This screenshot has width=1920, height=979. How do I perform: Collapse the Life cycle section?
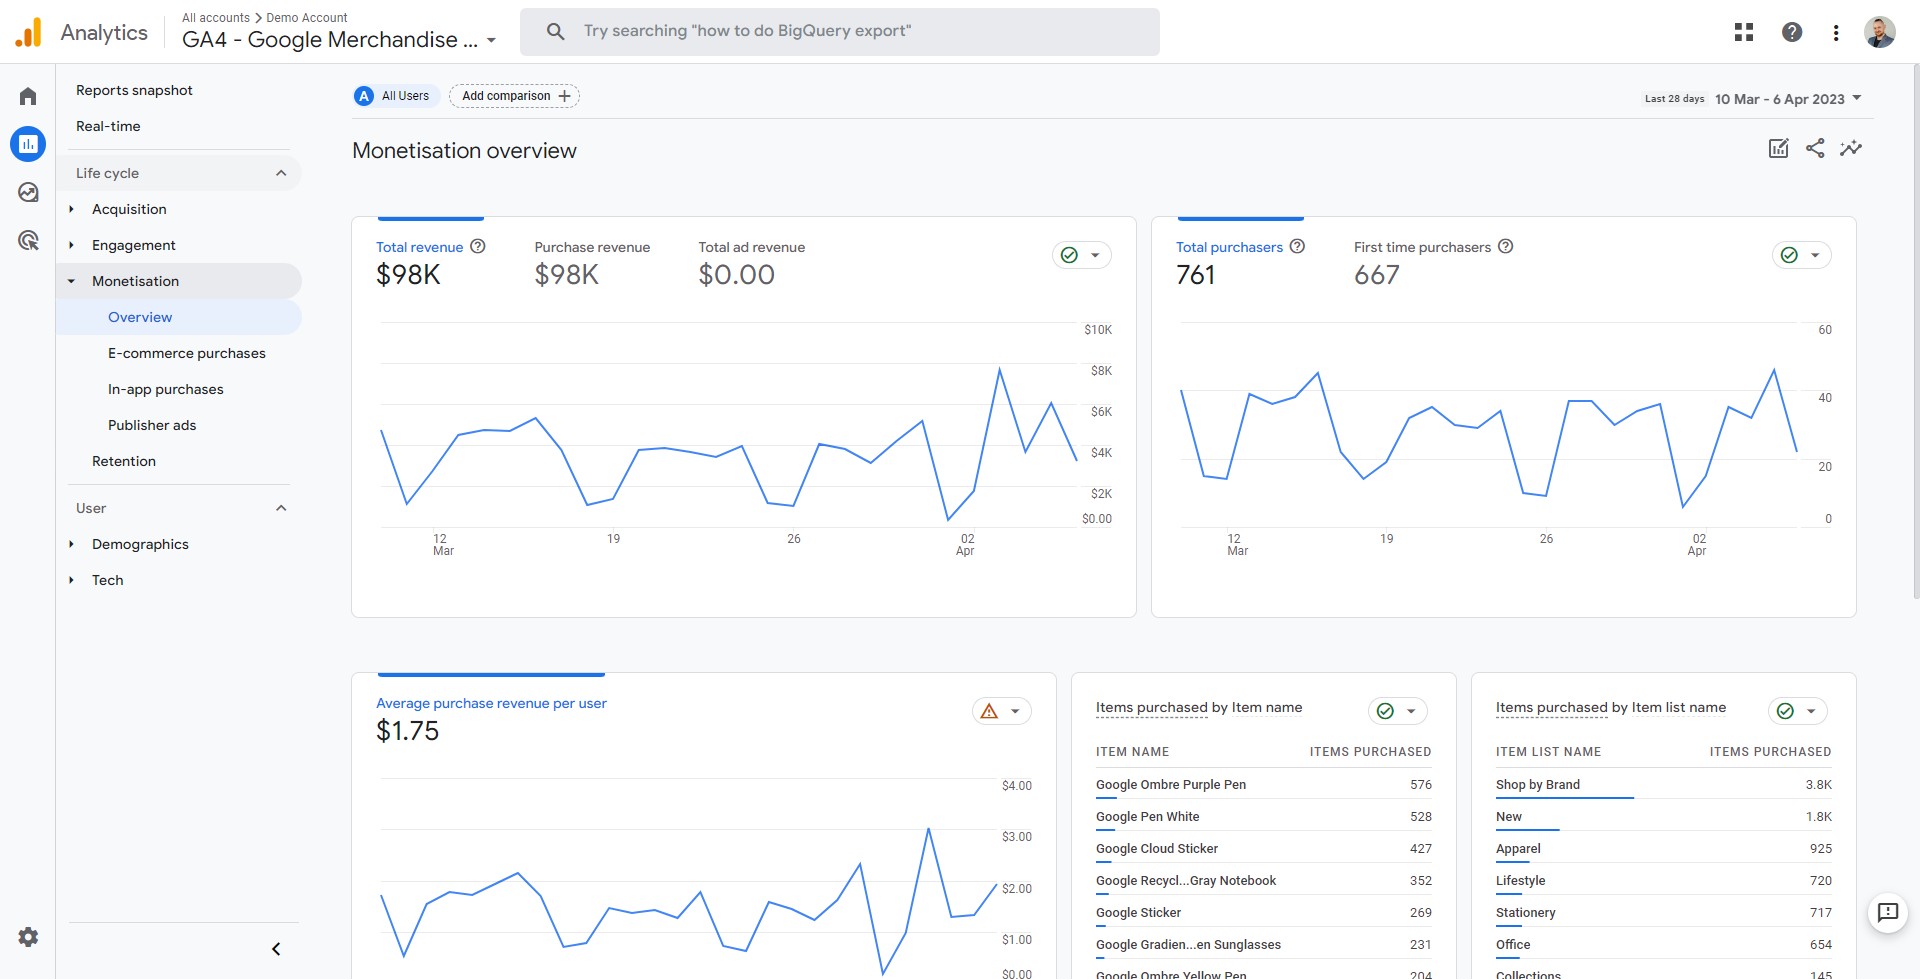281,173
